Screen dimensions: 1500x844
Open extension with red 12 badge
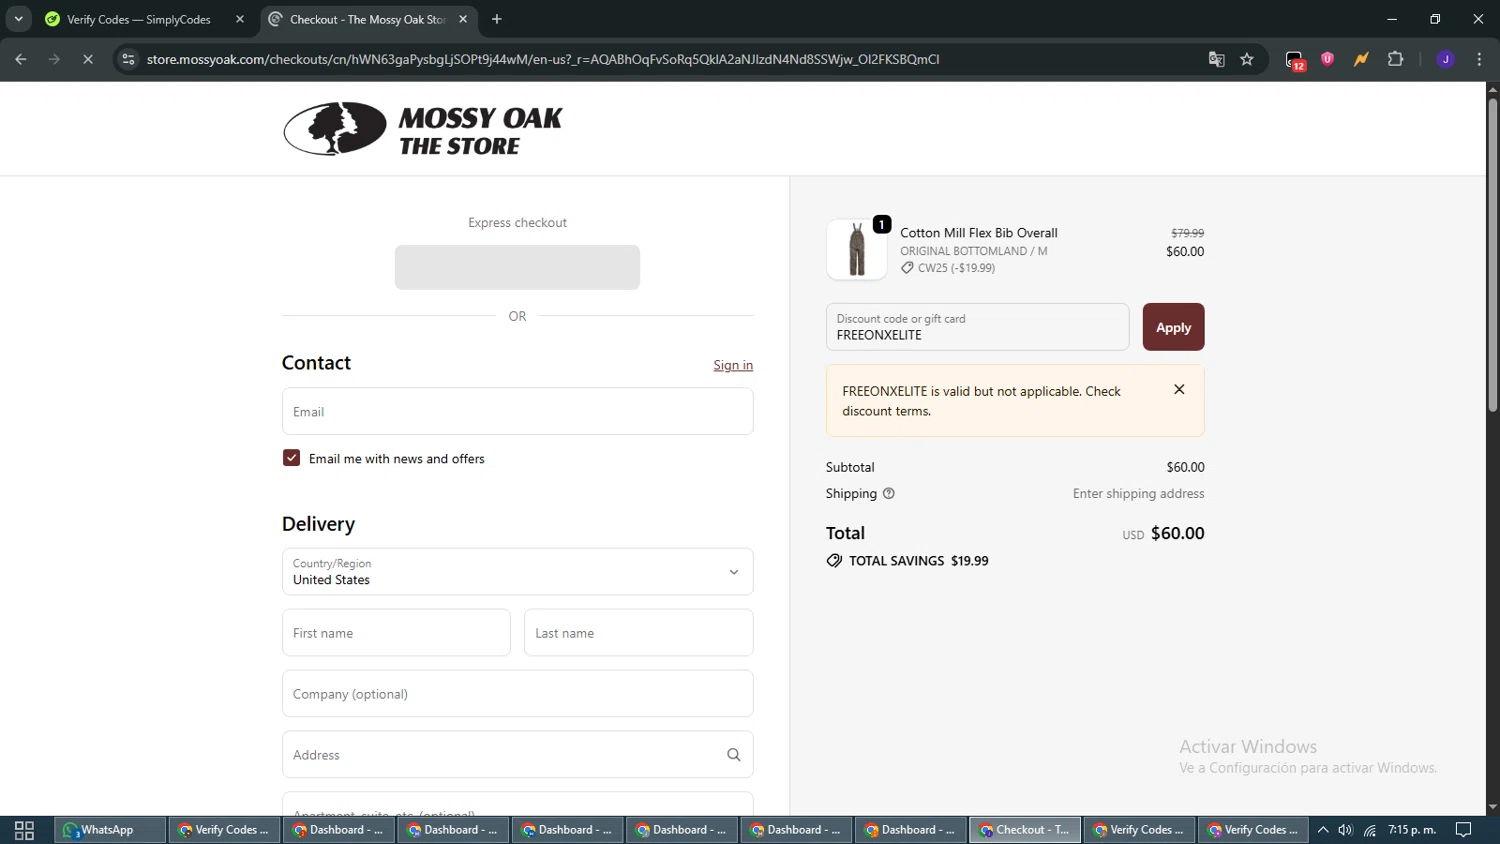pyautogui.click(x=1295, y=60)
